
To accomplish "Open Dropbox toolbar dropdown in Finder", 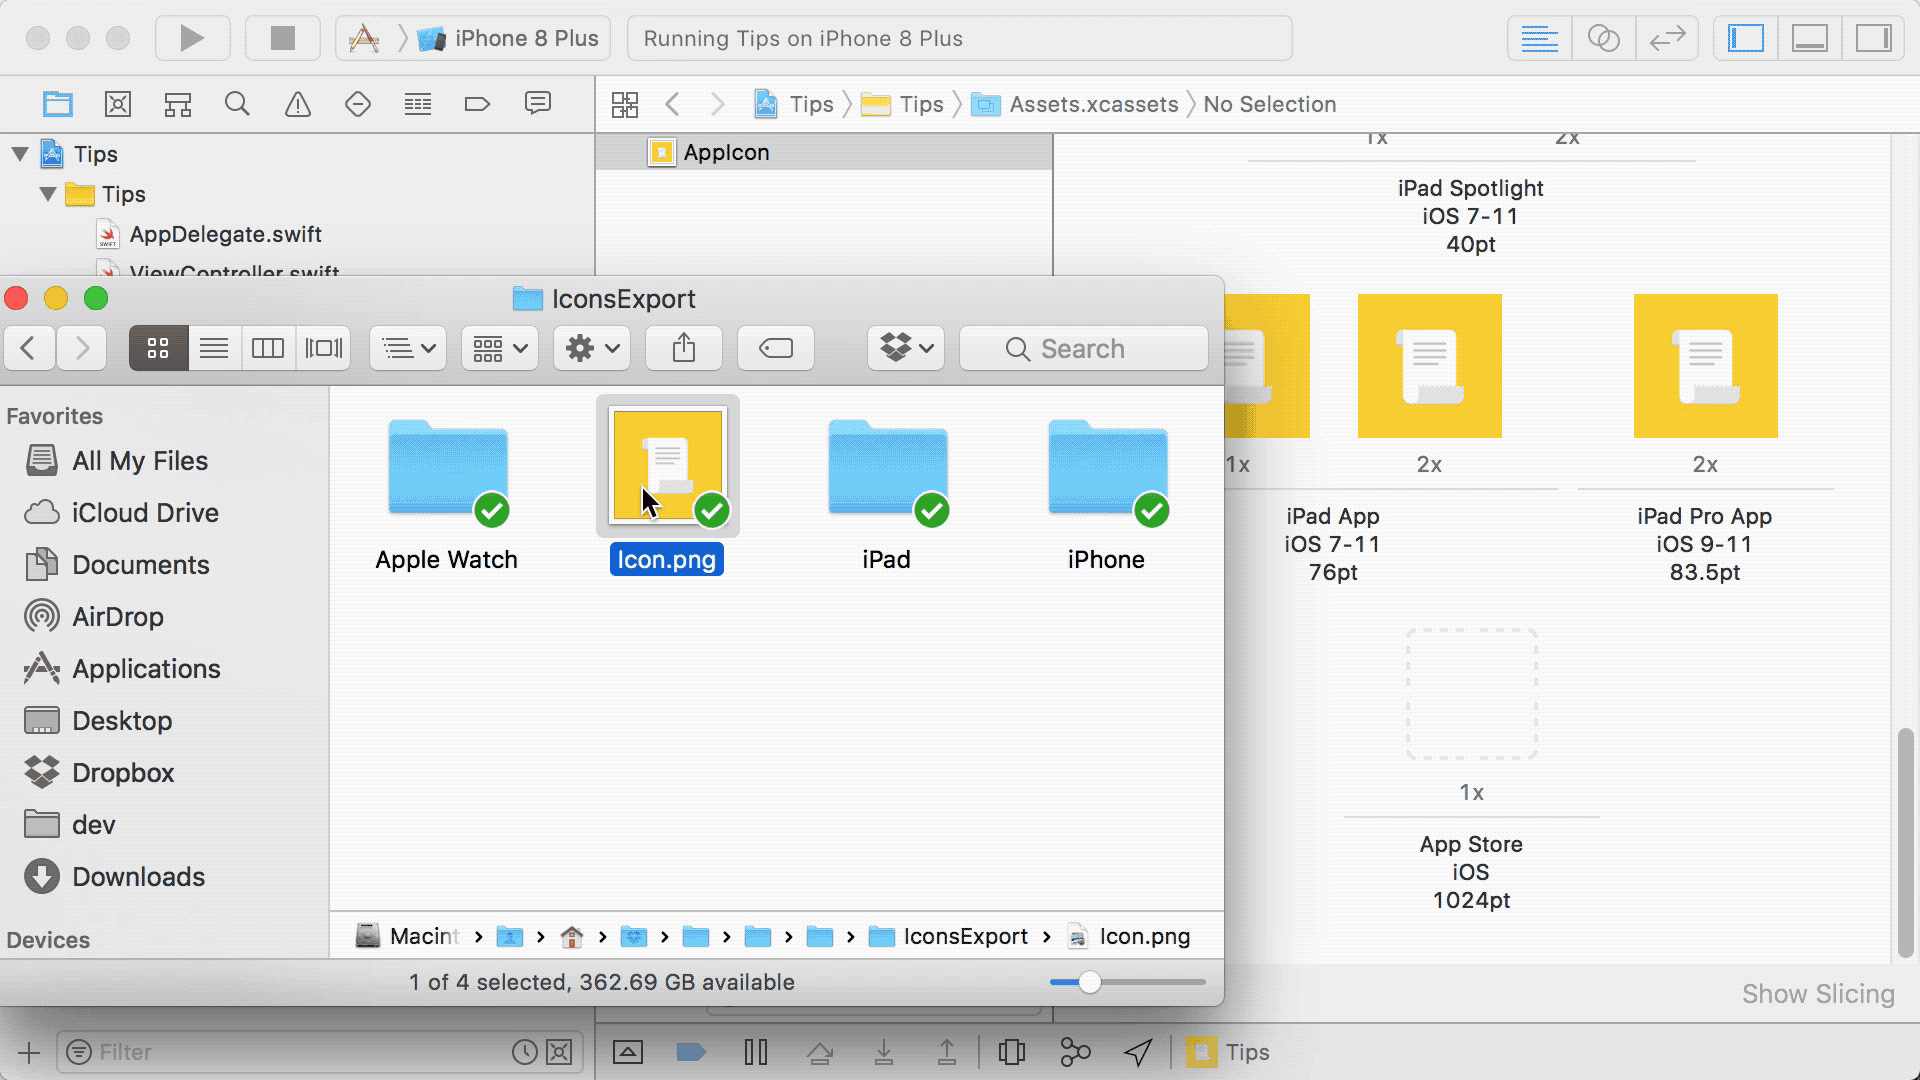I will 906,348.
